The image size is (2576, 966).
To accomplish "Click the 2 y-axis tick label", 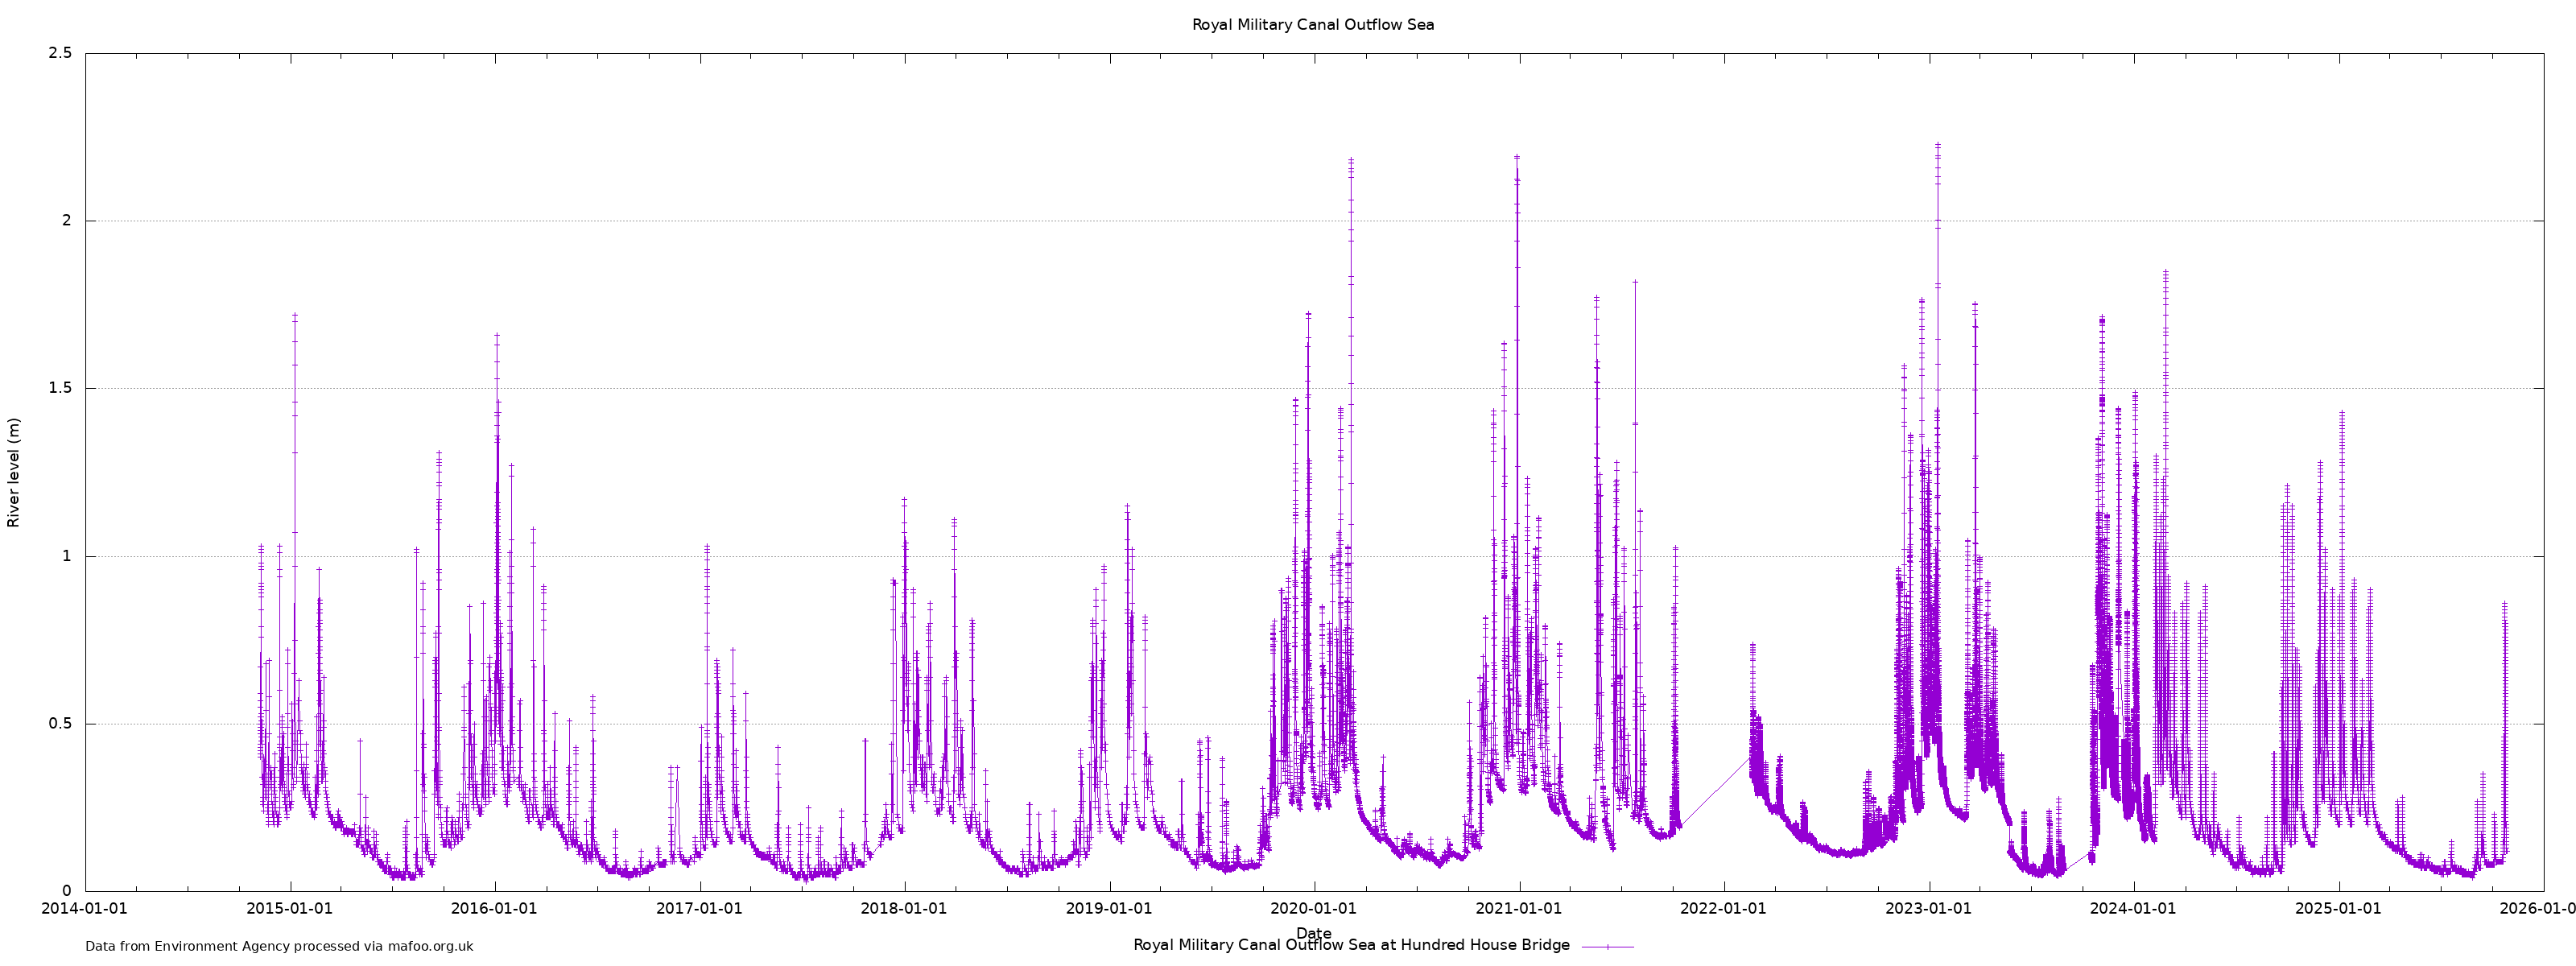I will pyautogui.click(x=67, y=221).
